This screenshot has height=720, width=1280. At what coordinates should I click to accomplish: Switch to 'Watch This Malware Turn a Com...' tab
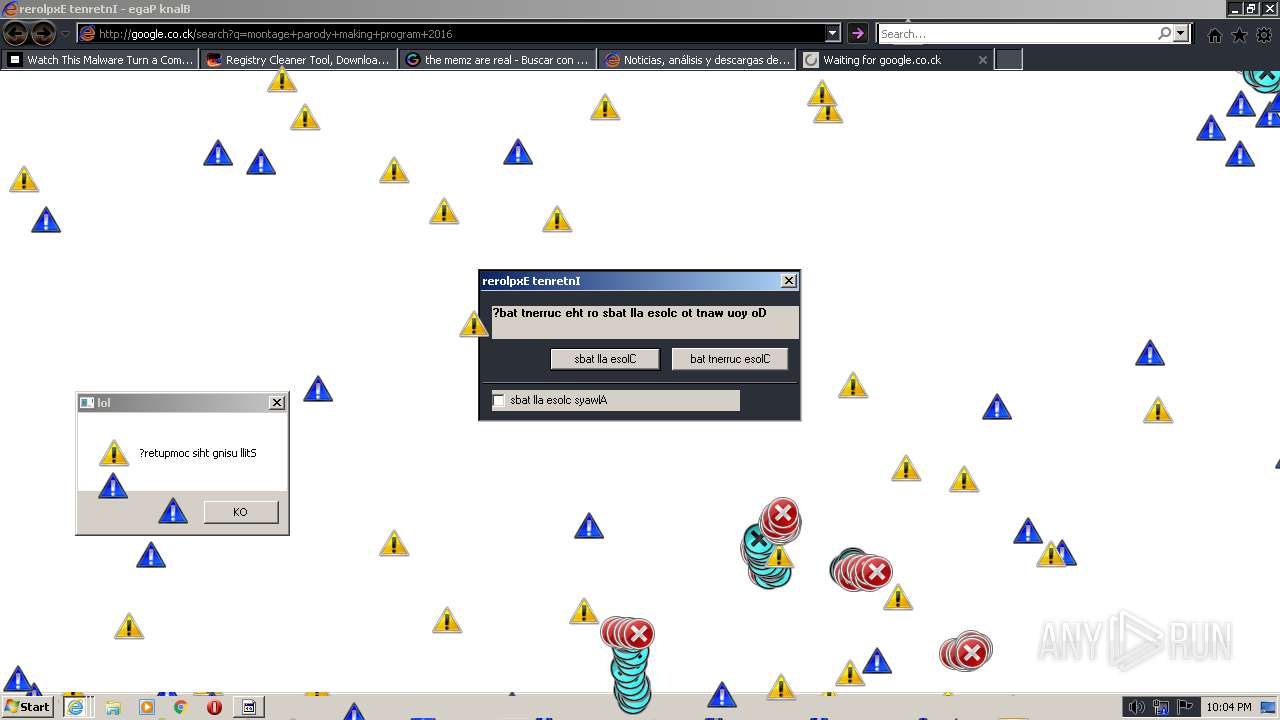click(101, 60)
